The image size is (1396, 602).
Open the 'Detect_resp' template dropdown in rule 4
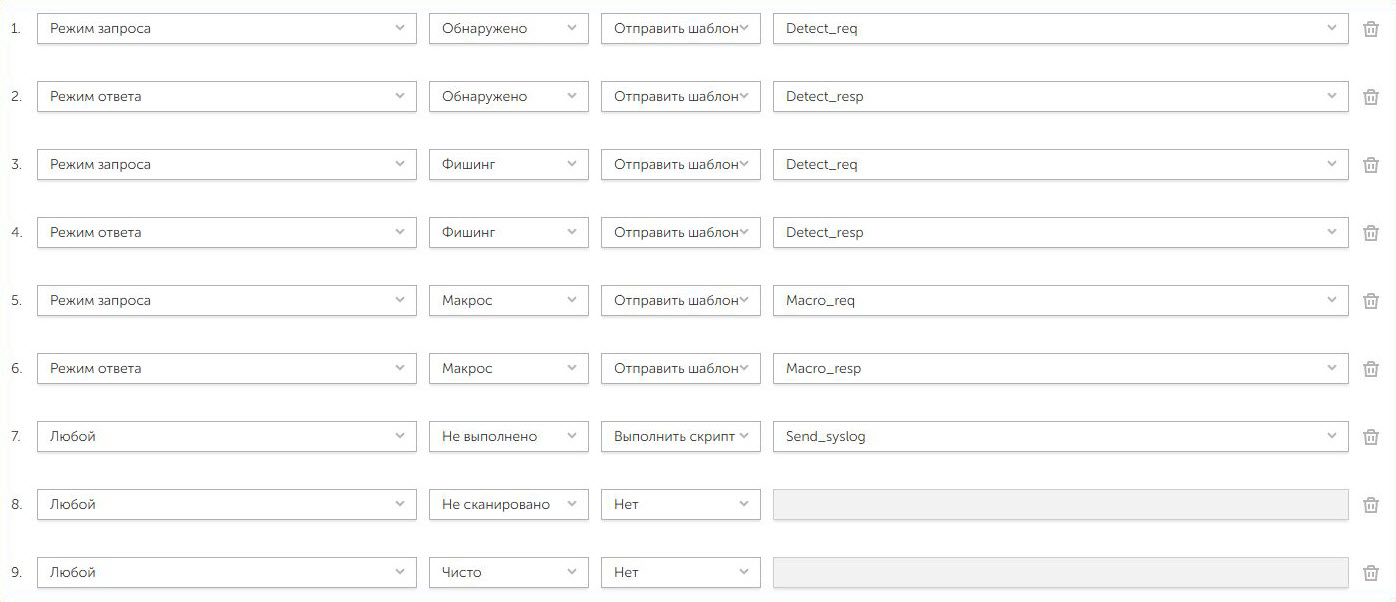(1061, 233)
